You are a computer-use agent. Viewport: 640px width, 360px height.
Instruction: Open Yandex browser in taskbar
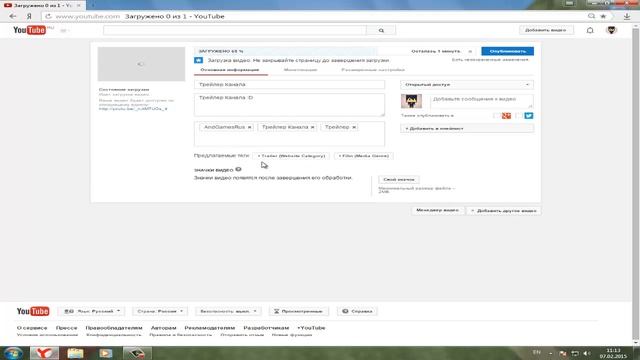point(44,353)
